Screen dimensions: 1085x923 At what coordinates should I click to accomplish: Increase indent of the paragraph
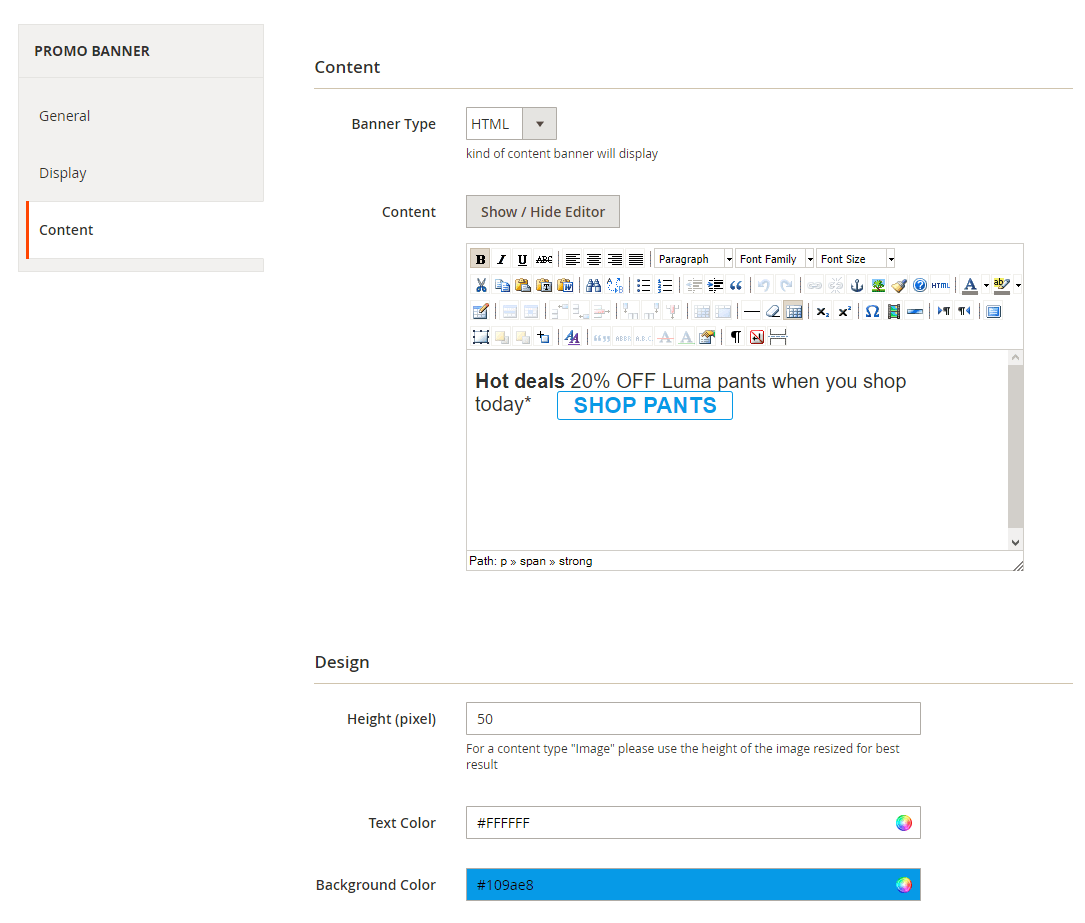click(715, 285)
